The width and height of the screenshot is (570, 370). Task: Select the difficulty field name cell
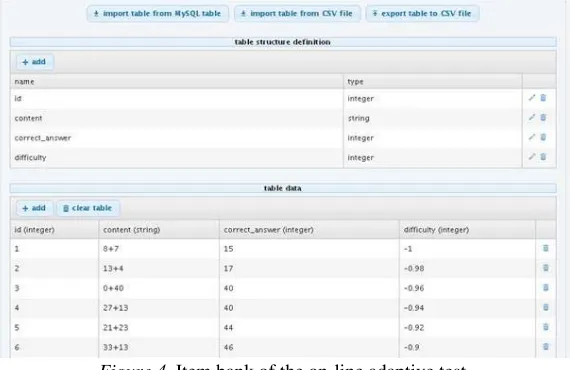(x=177, y=158)
